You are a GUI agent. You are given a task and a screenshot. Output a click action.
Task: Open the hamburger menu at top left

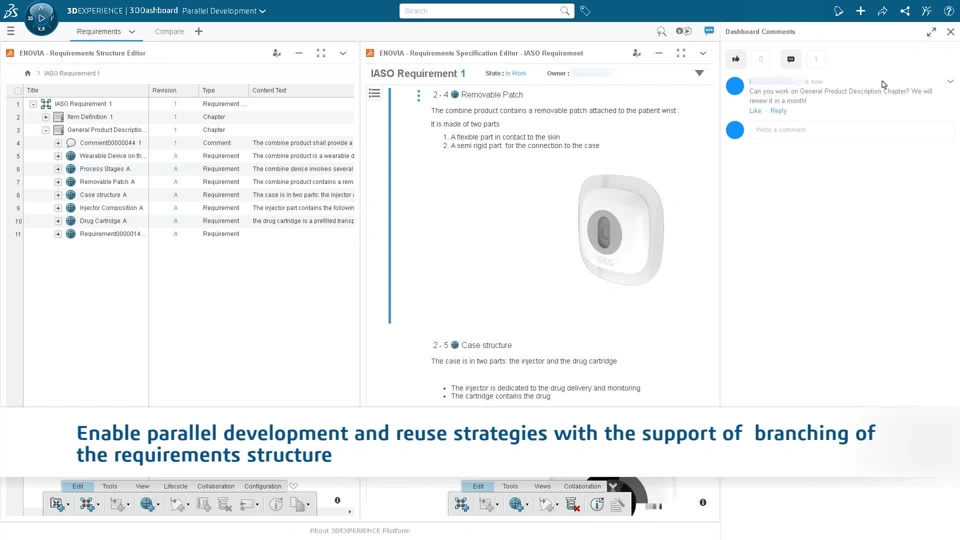coord(10,31)
